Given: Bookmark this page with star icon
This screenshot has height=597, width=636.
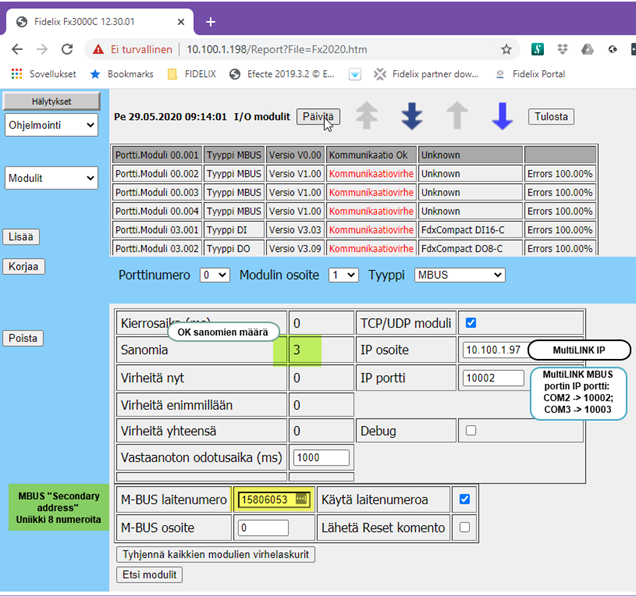Looking at the screenshot, I should pos(506,49).
